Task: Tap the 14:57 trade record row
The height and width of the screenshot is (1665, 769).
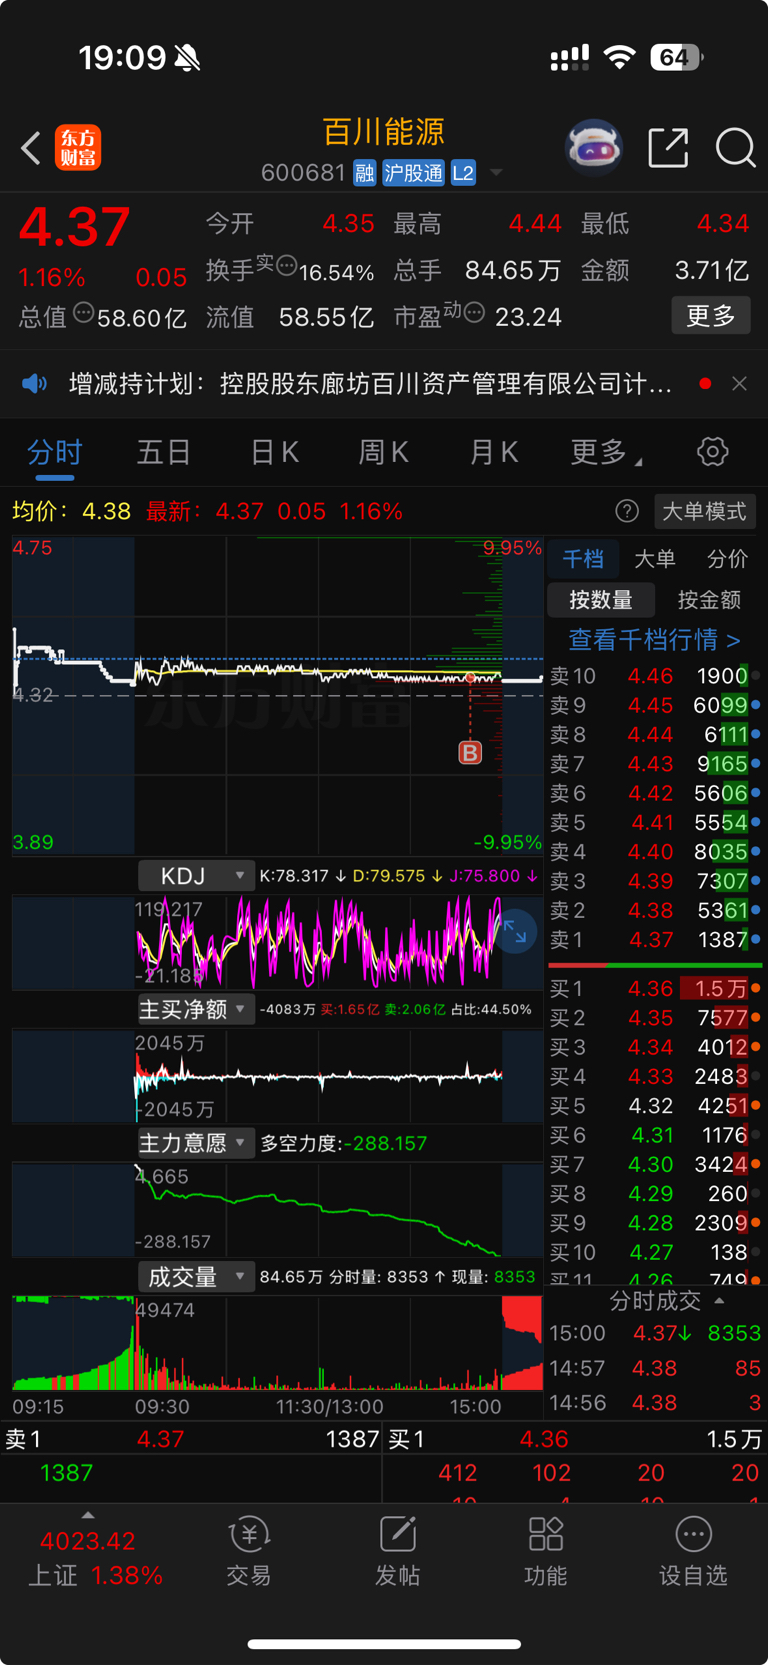Action: point(655,1368)
